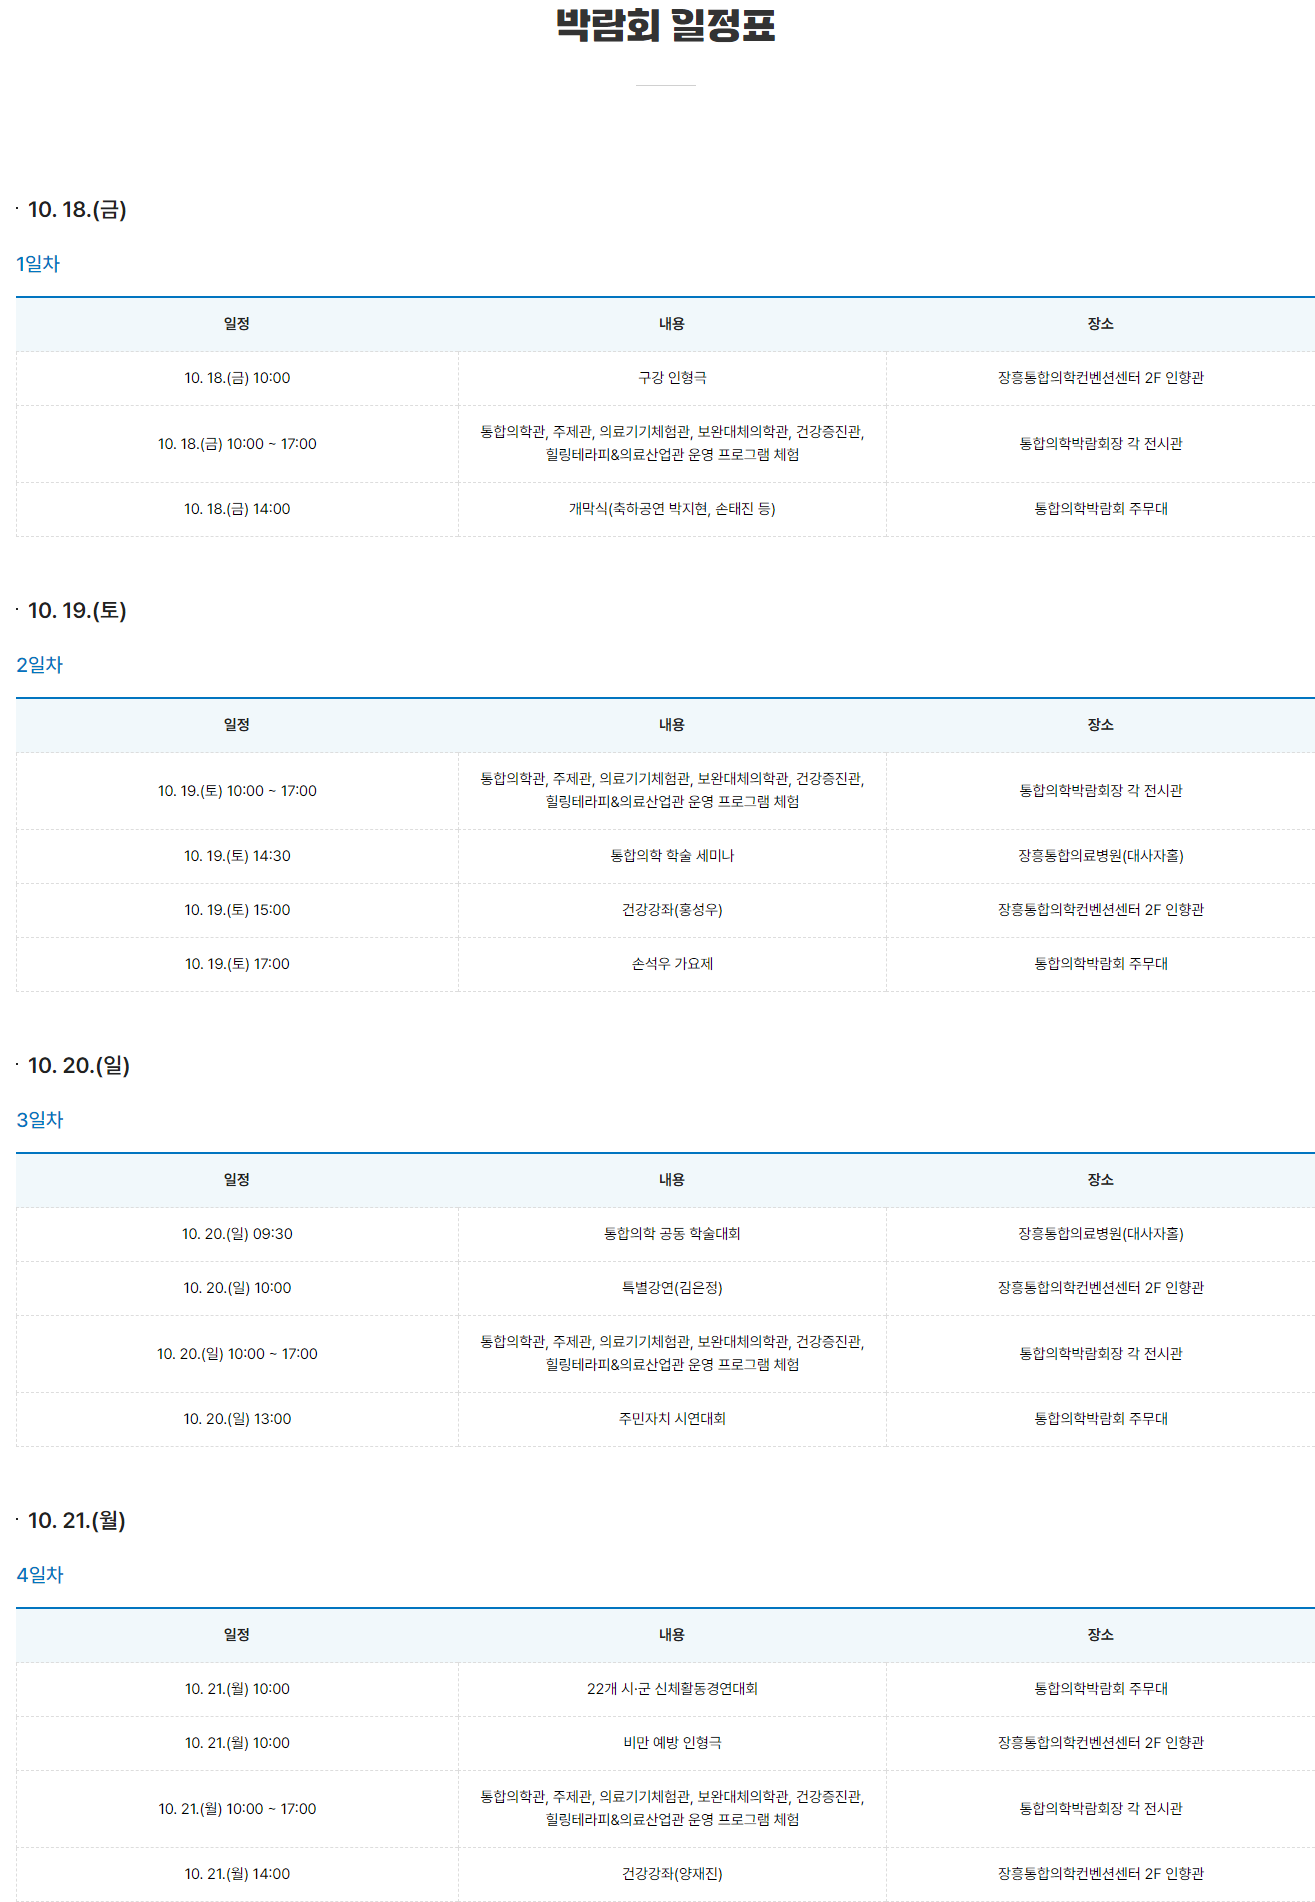Click the 10. 18.(금) 10:00 schedule cell
This screenshot has height=1902, width=1315.
[237, 378]
